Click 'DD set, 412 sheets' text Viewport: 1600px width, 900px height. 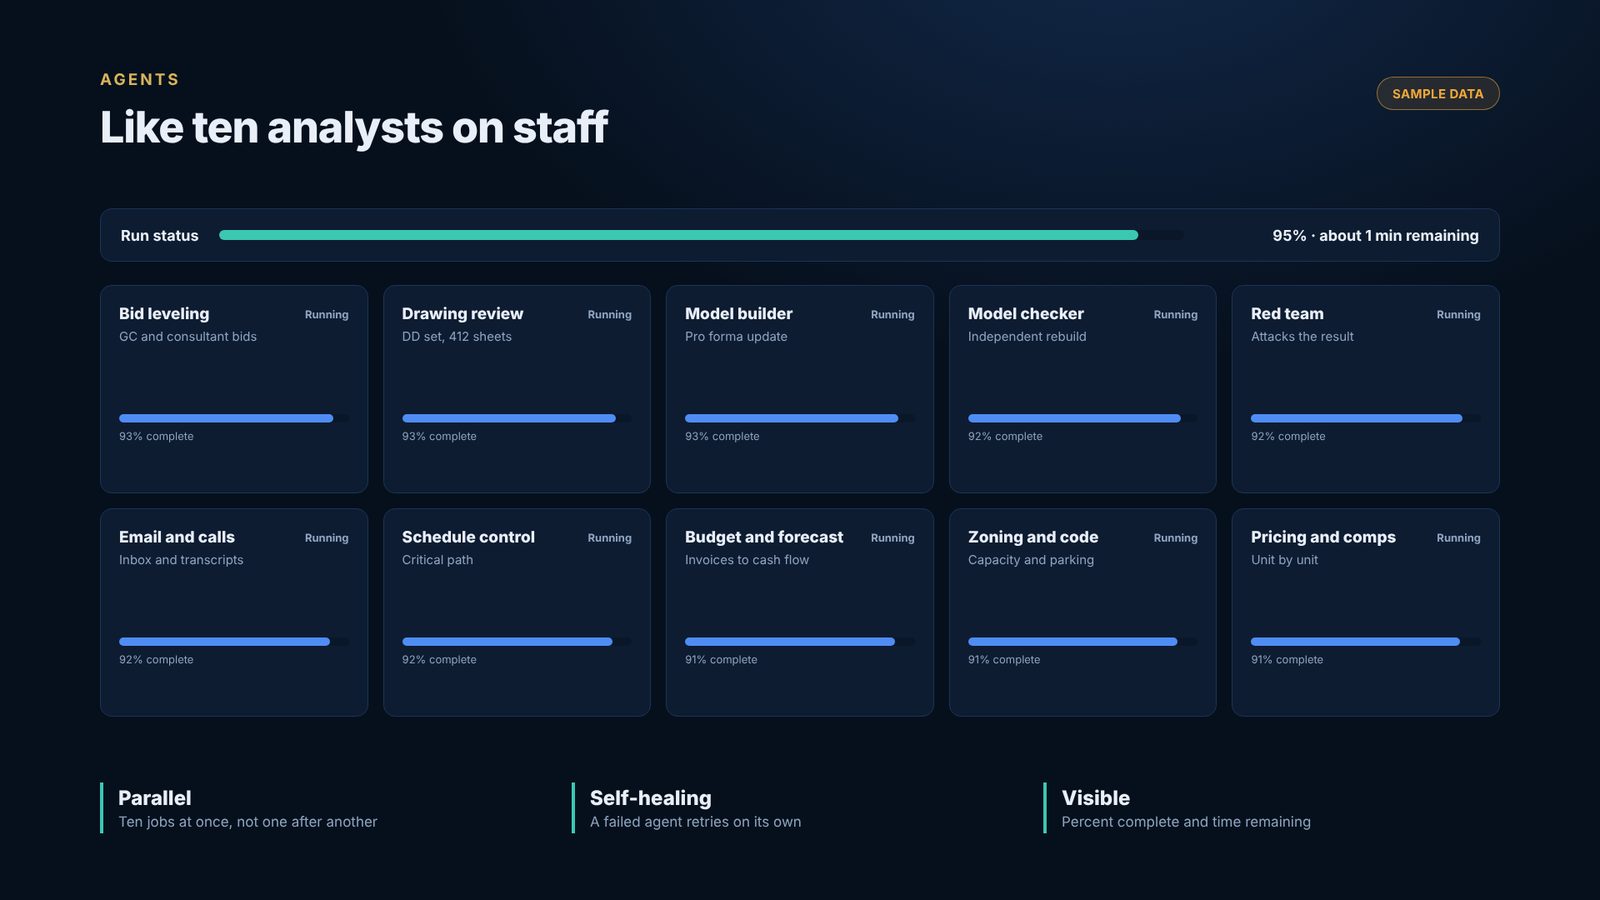(x=456, y=336)
